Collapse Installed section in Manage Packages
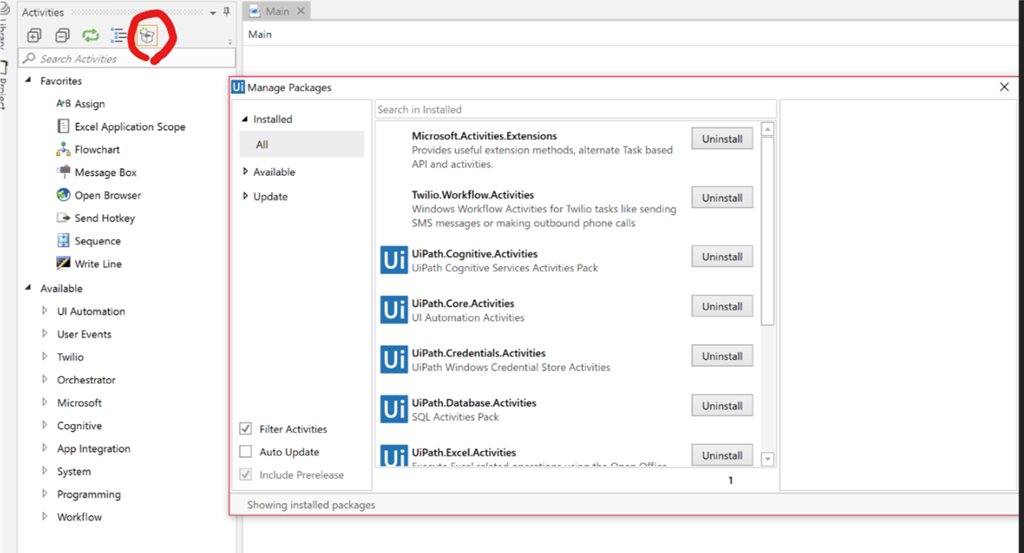This screenshot has height=553, width=1024. [245, 119]
